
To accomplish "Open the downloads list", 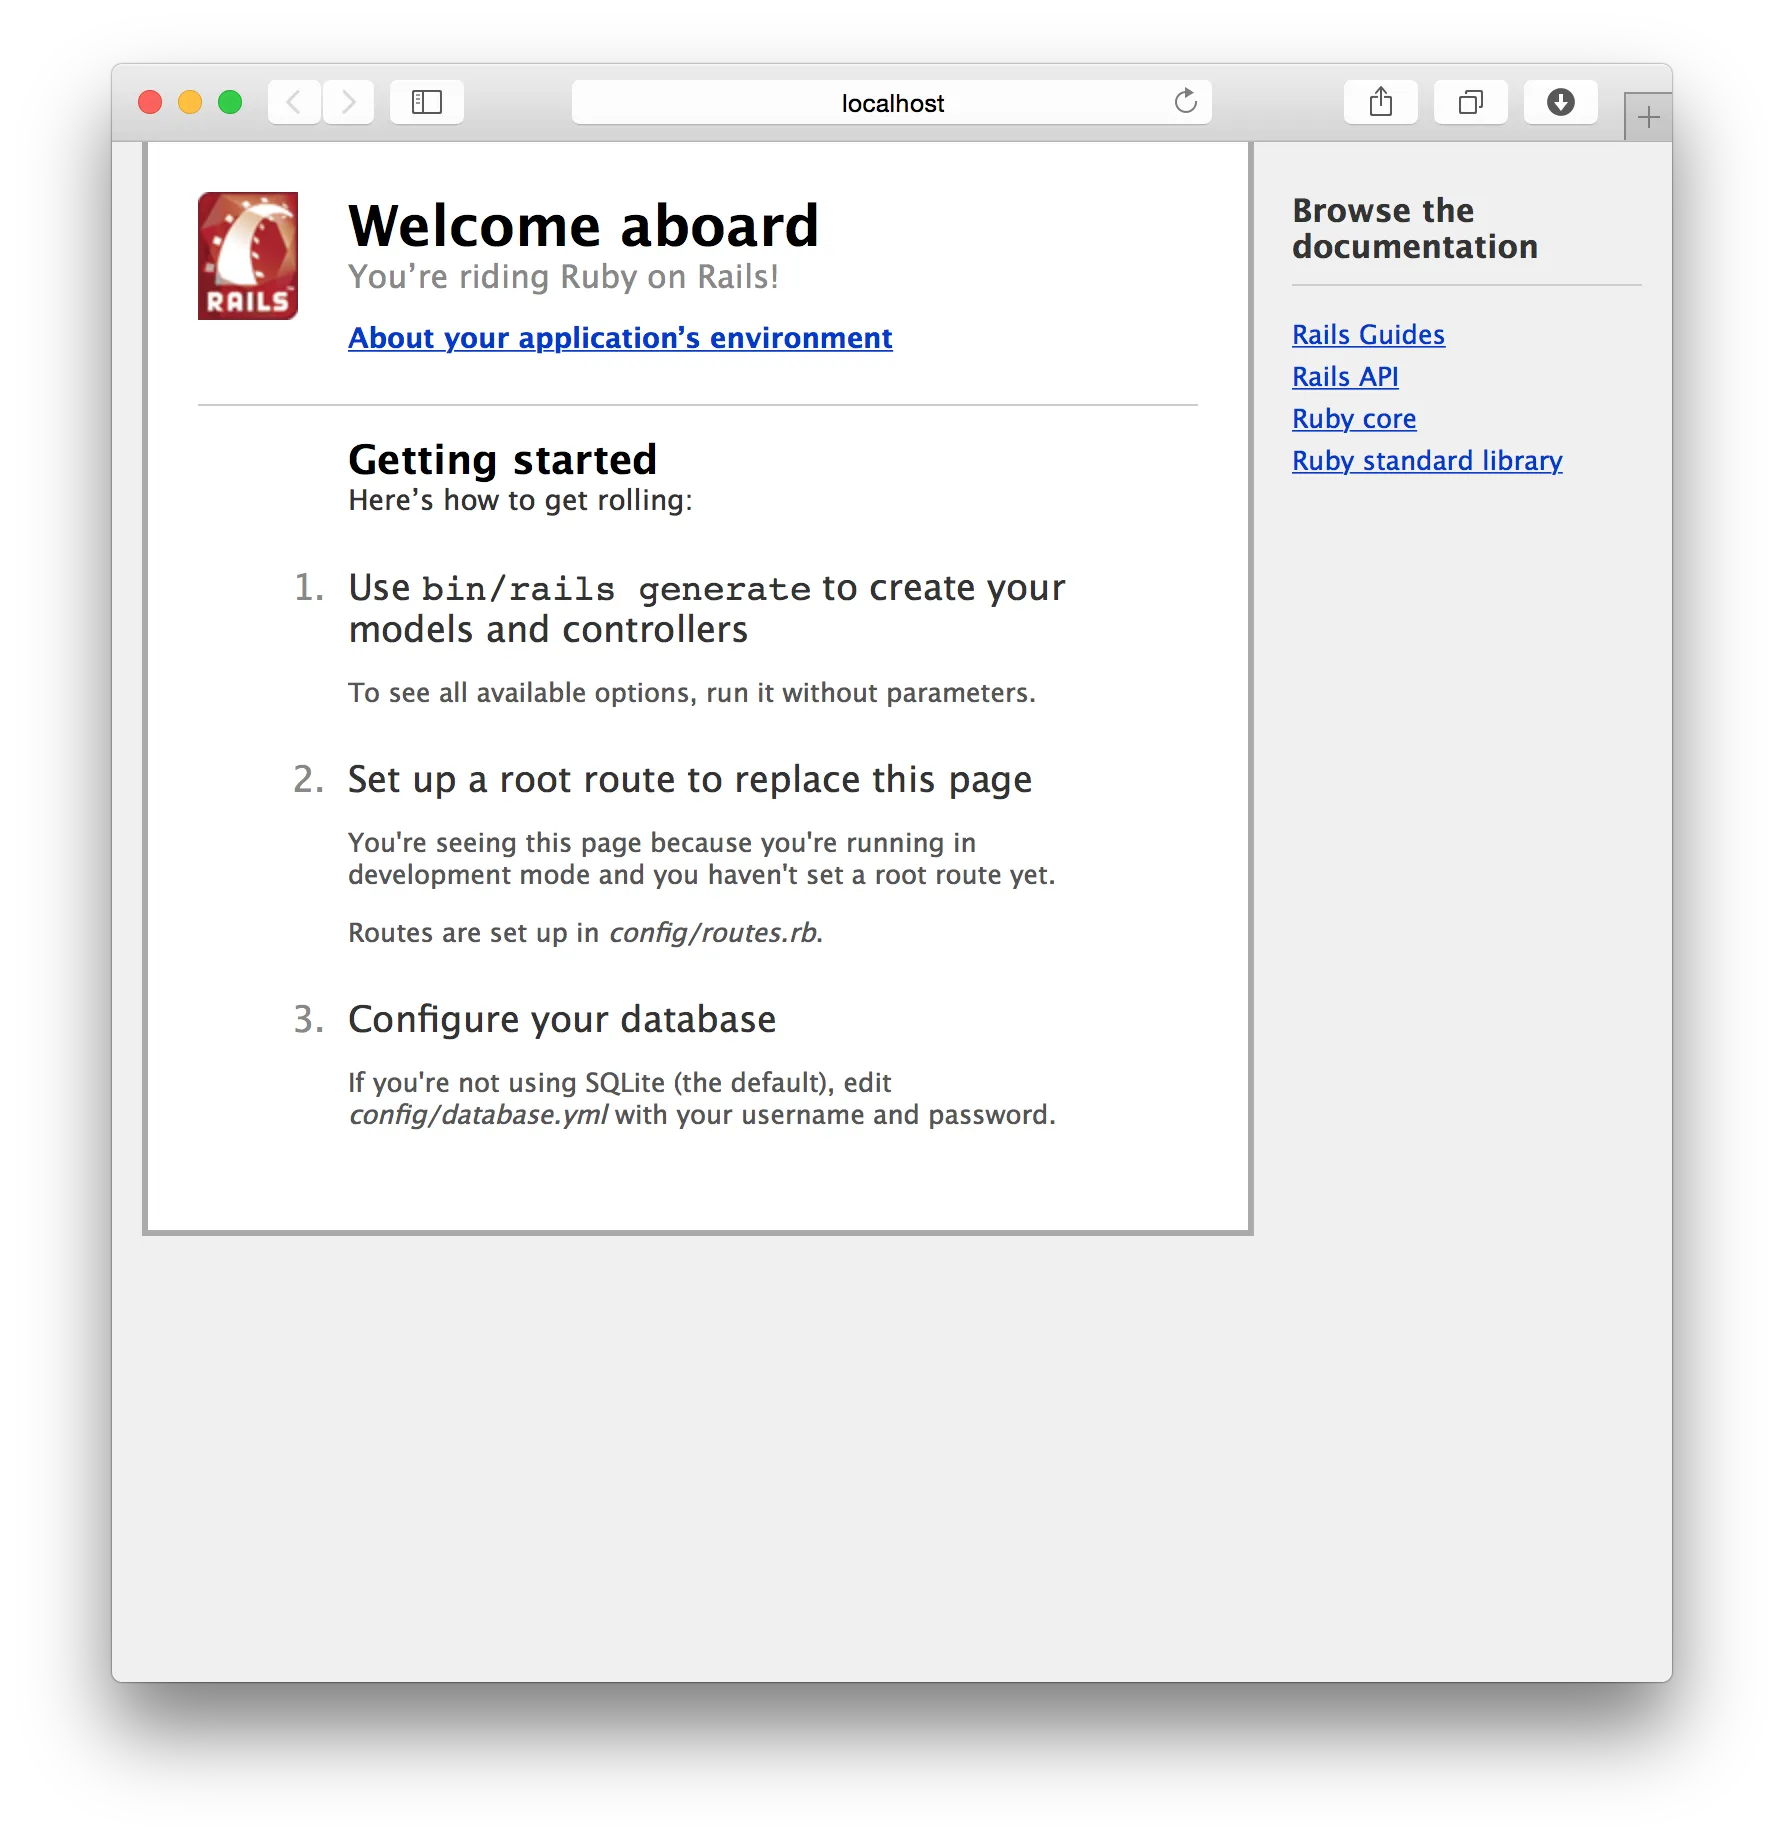I will (x=1560, y=101).
